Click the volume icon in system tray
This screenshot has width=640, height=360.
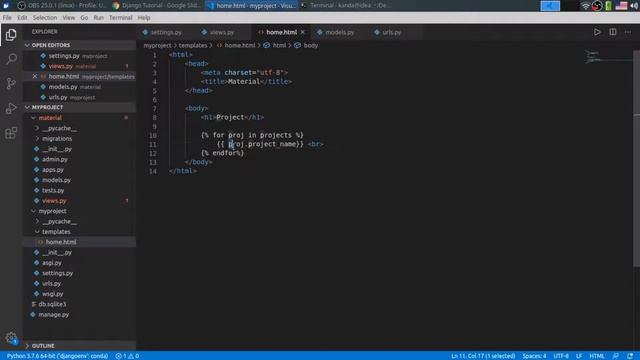point(634,6)
